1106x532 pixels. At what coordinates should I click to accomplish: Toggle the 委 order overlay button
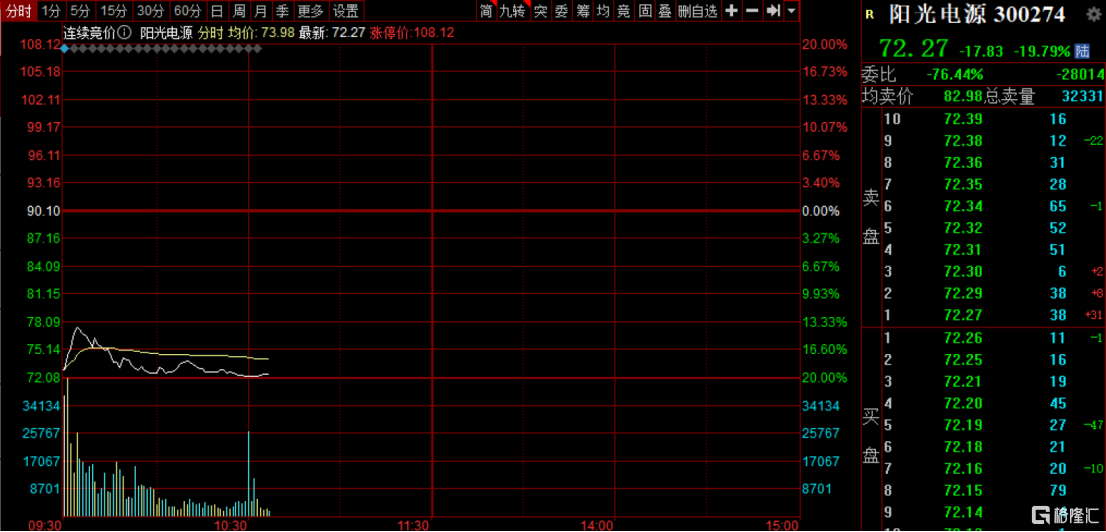[x=561, y=11]
